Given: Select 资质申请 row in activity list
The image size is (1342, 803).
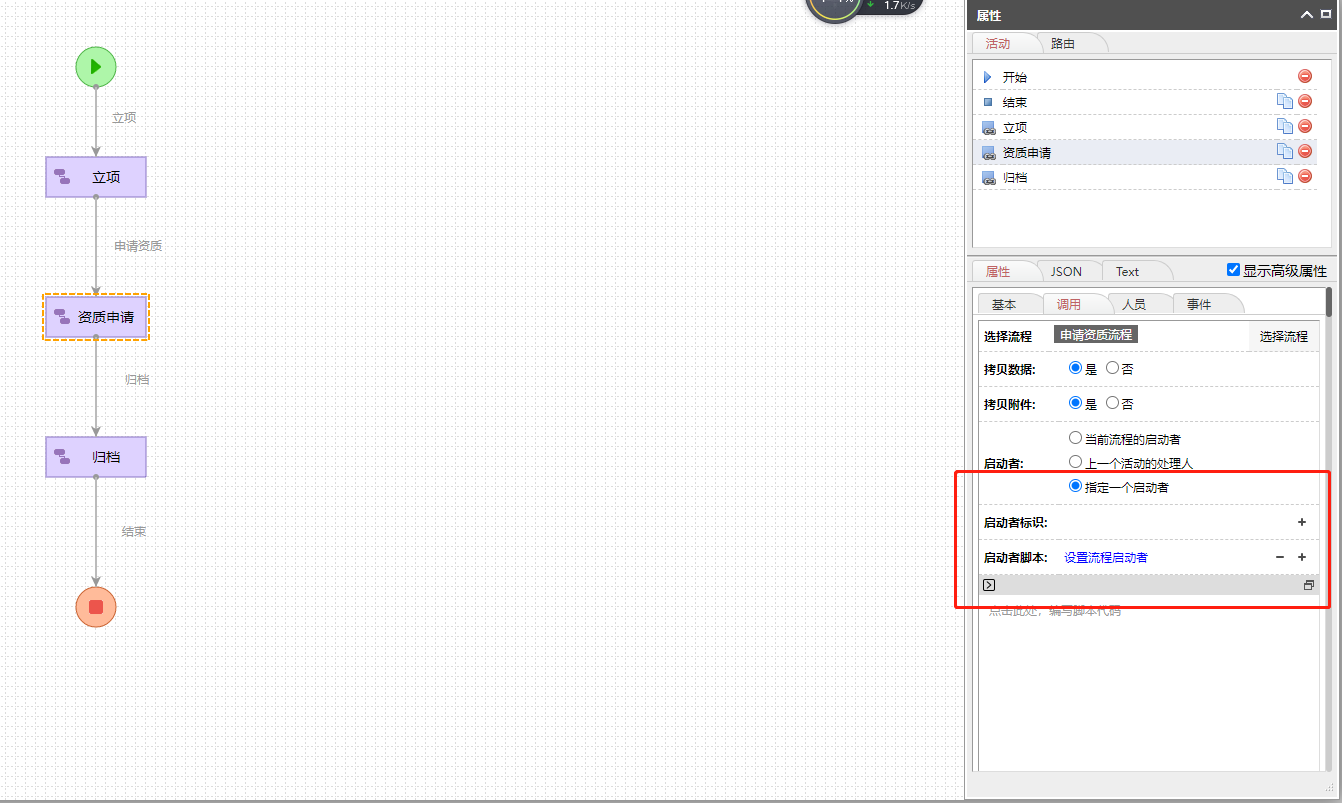Looking at the screenshot, I should [1145, 152].
